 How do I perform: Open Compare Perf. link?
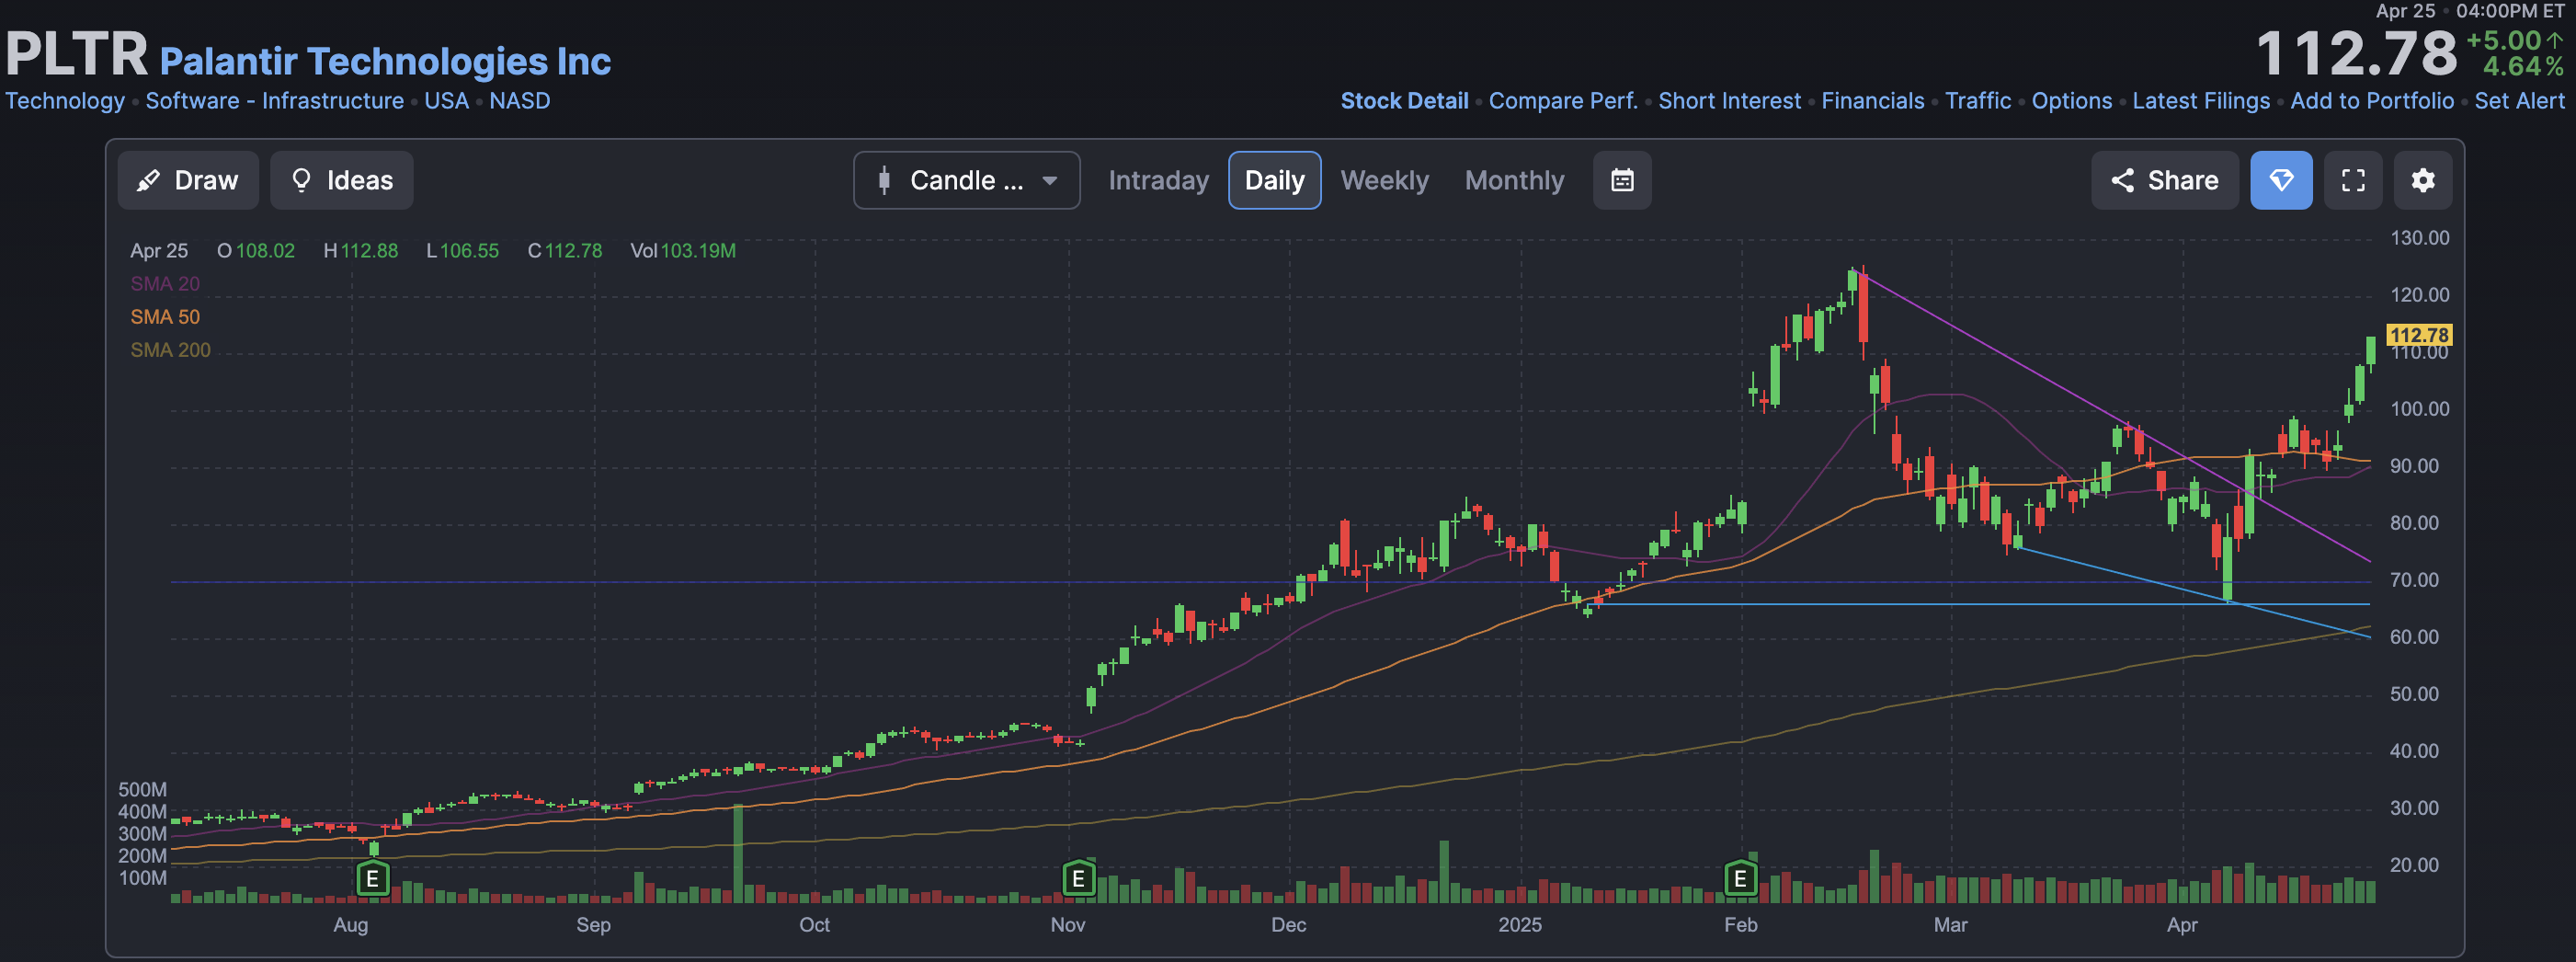[1563, 101]
